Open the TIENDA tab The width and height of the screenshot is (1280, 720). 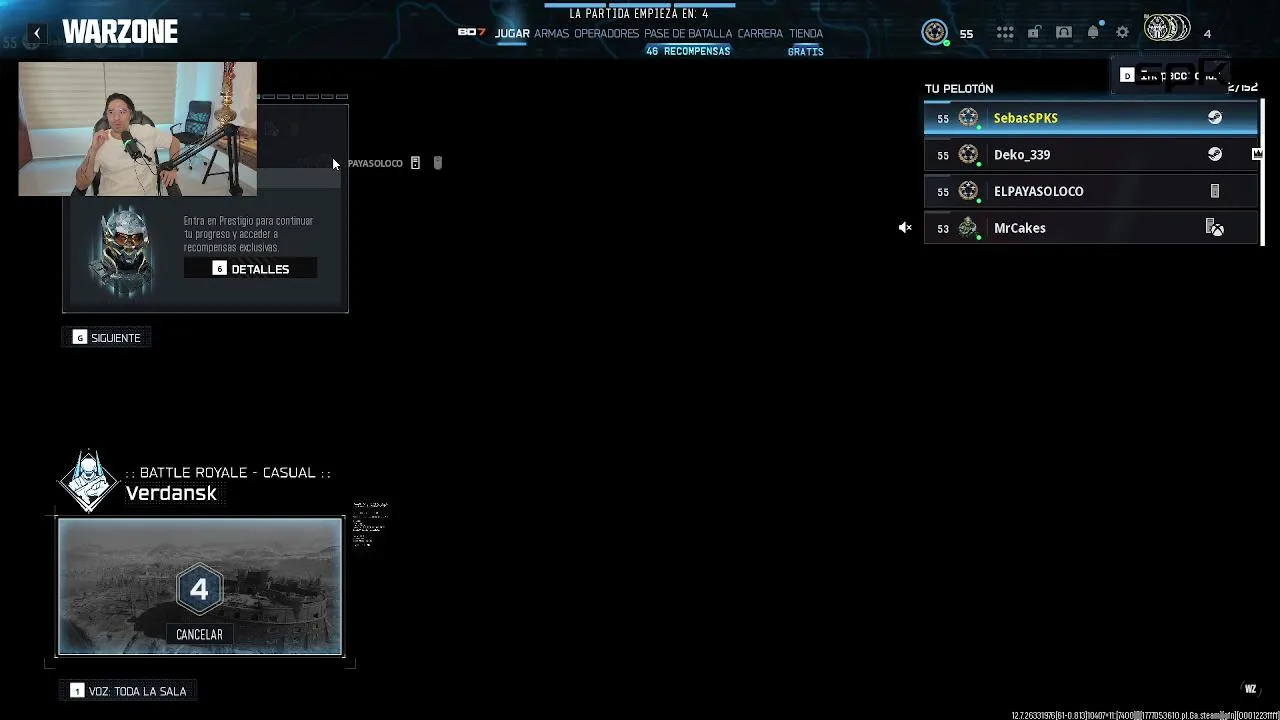(806, 33)
